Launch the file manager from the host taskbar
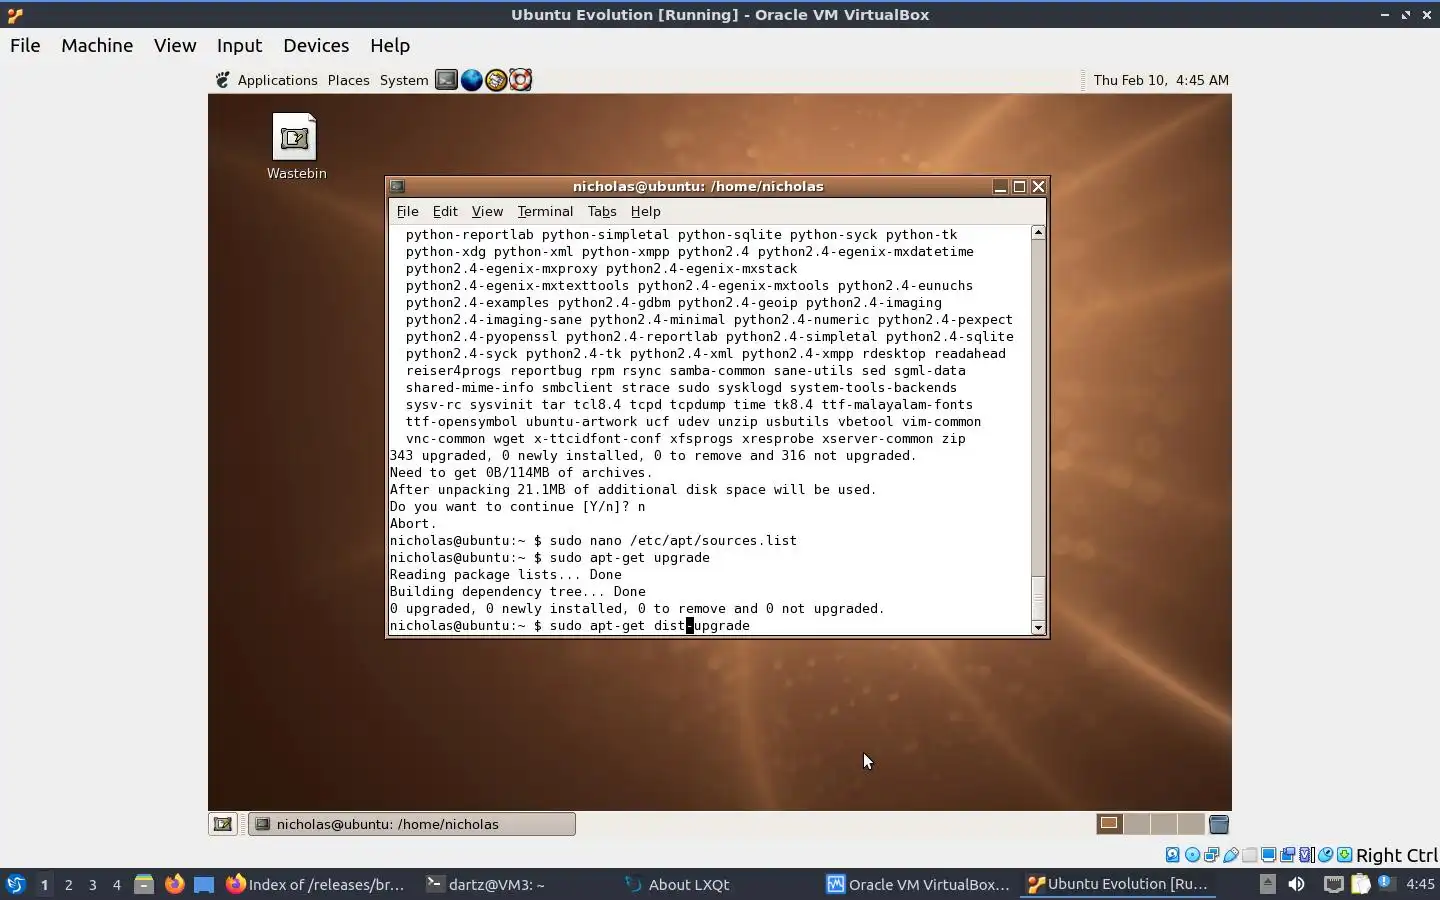 point(144,884)
